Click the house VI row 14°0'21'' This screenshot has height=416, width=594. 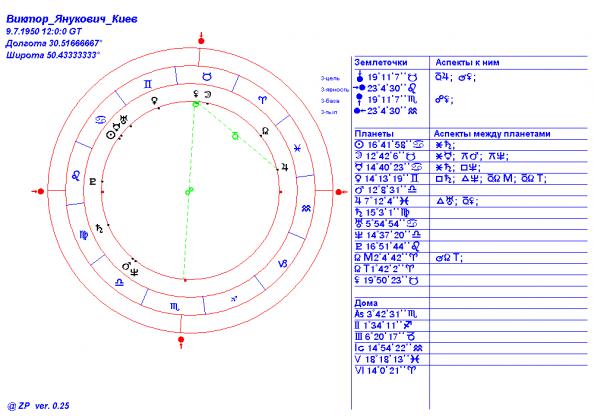386,371
